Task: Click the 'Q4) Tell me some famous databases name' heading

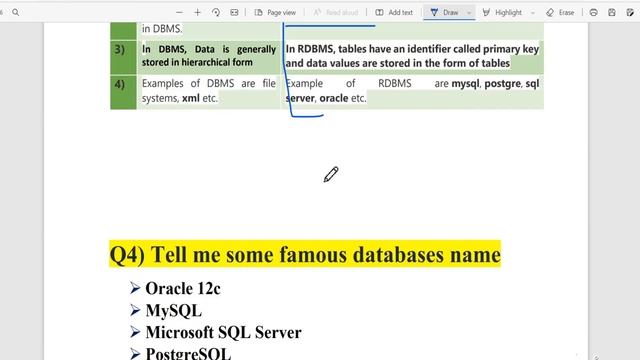Action: (305, 255)
